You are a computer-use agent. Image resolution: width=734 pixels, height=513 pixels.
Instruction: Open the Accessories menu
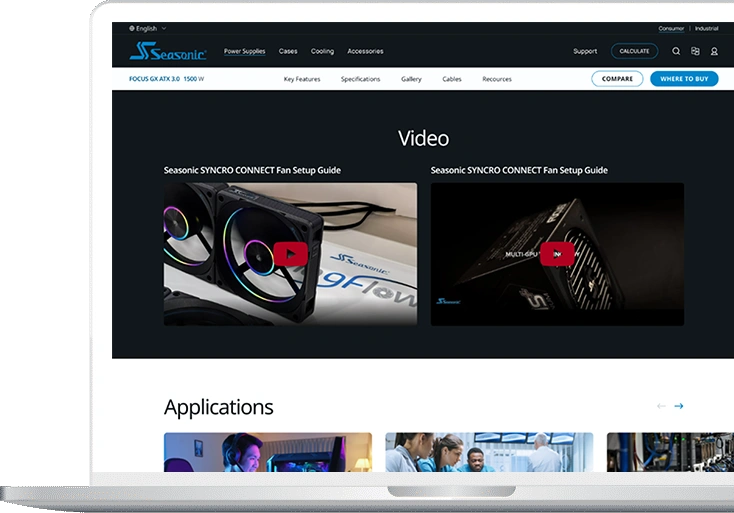tap(365, 51)
